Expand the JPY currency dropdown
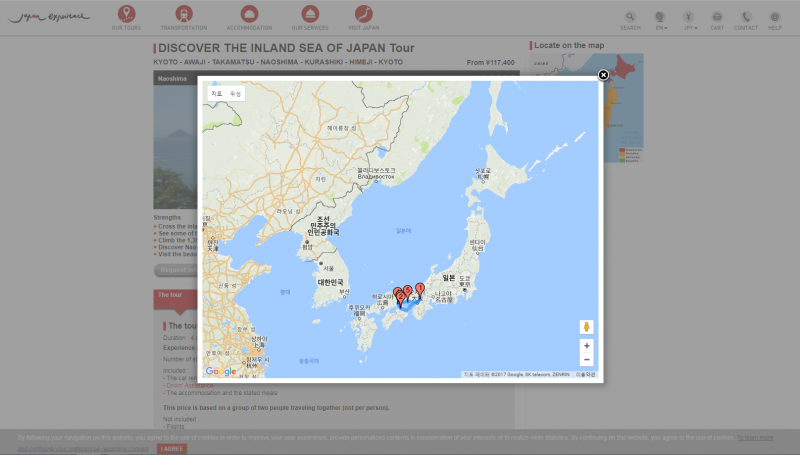Screen dimensions: 800x455 689,18
